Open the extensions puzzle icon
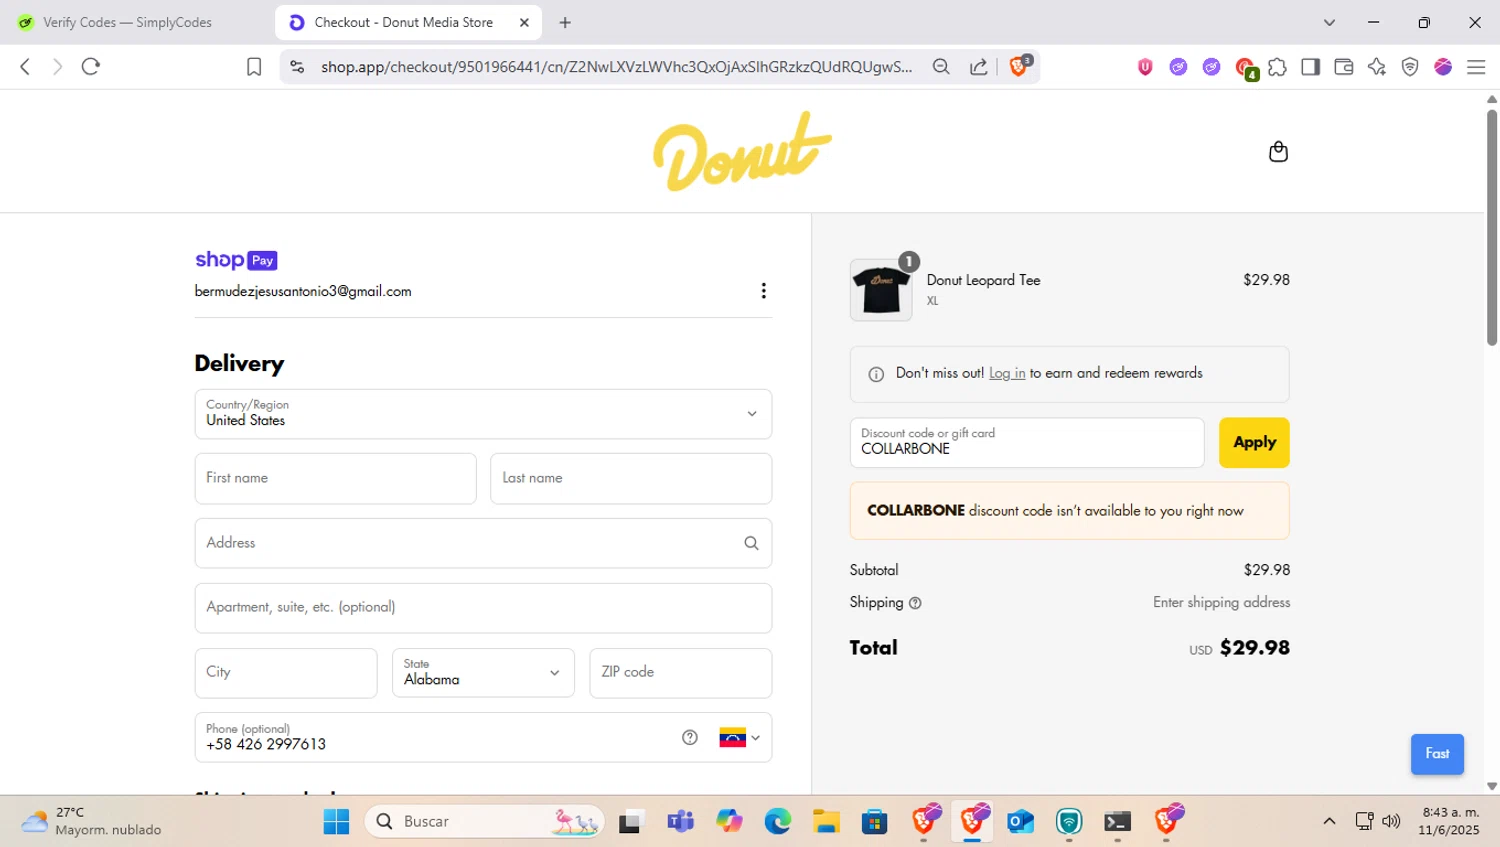The image size is (1500, 847). click(1277, 67)
